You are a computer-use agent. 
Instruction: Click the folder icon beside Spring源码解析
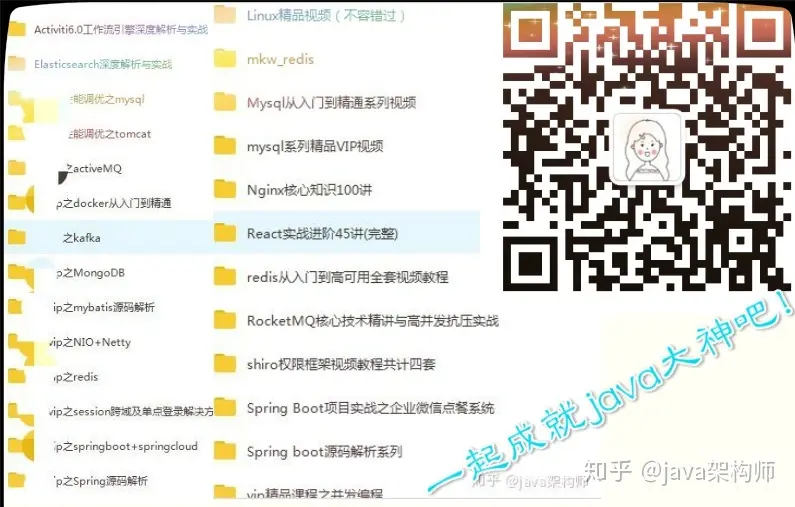(x=17, y=480)
